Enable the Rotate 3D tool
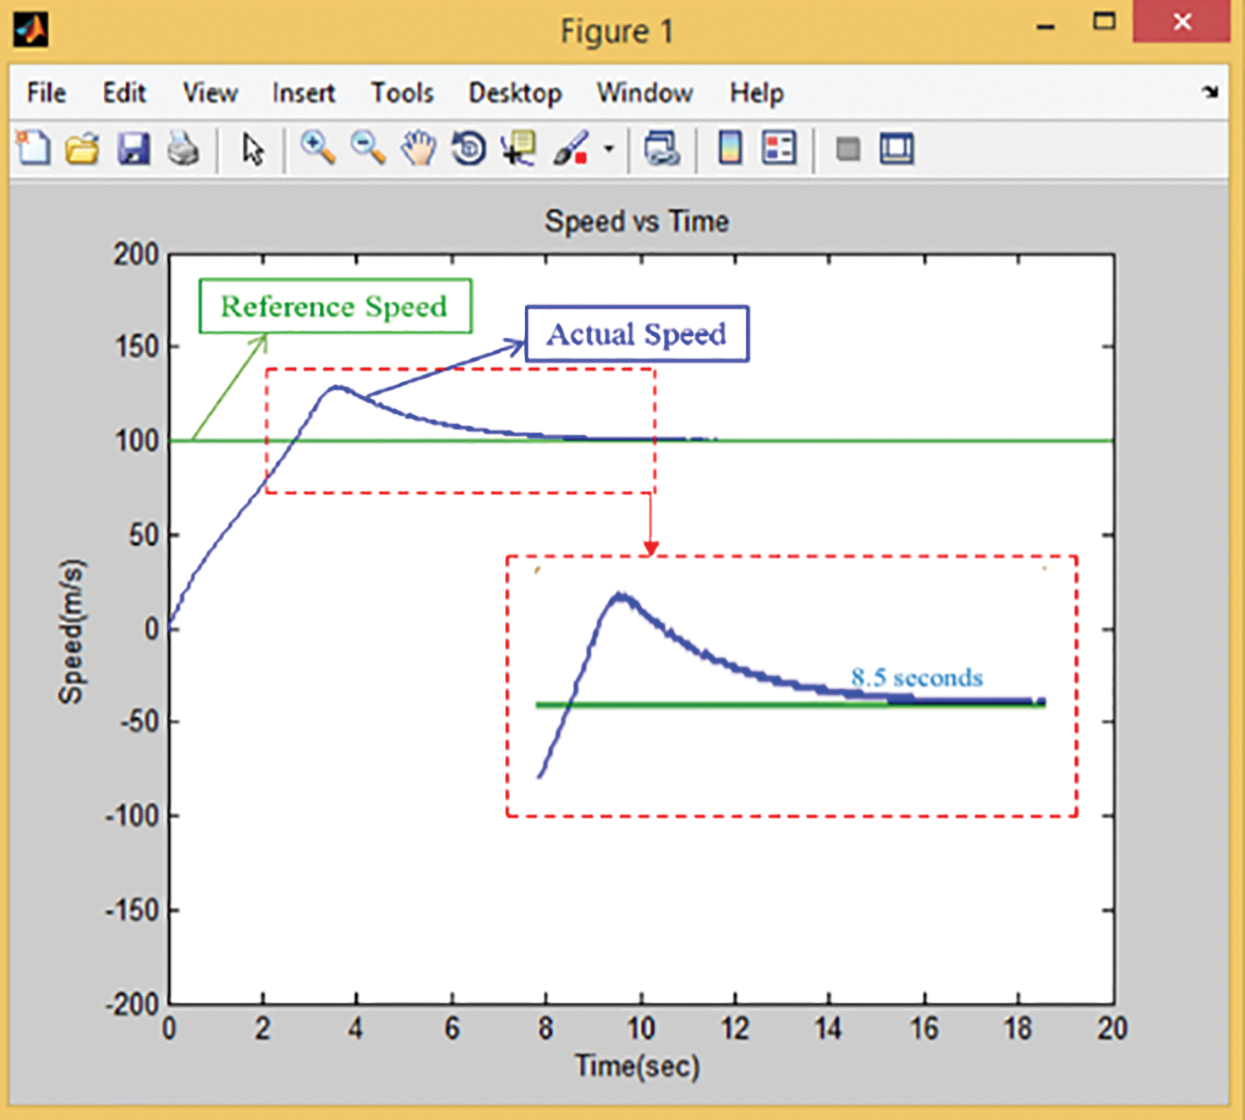The width and height of the screenshot is (1245, 1120). (x=468, y=149)
